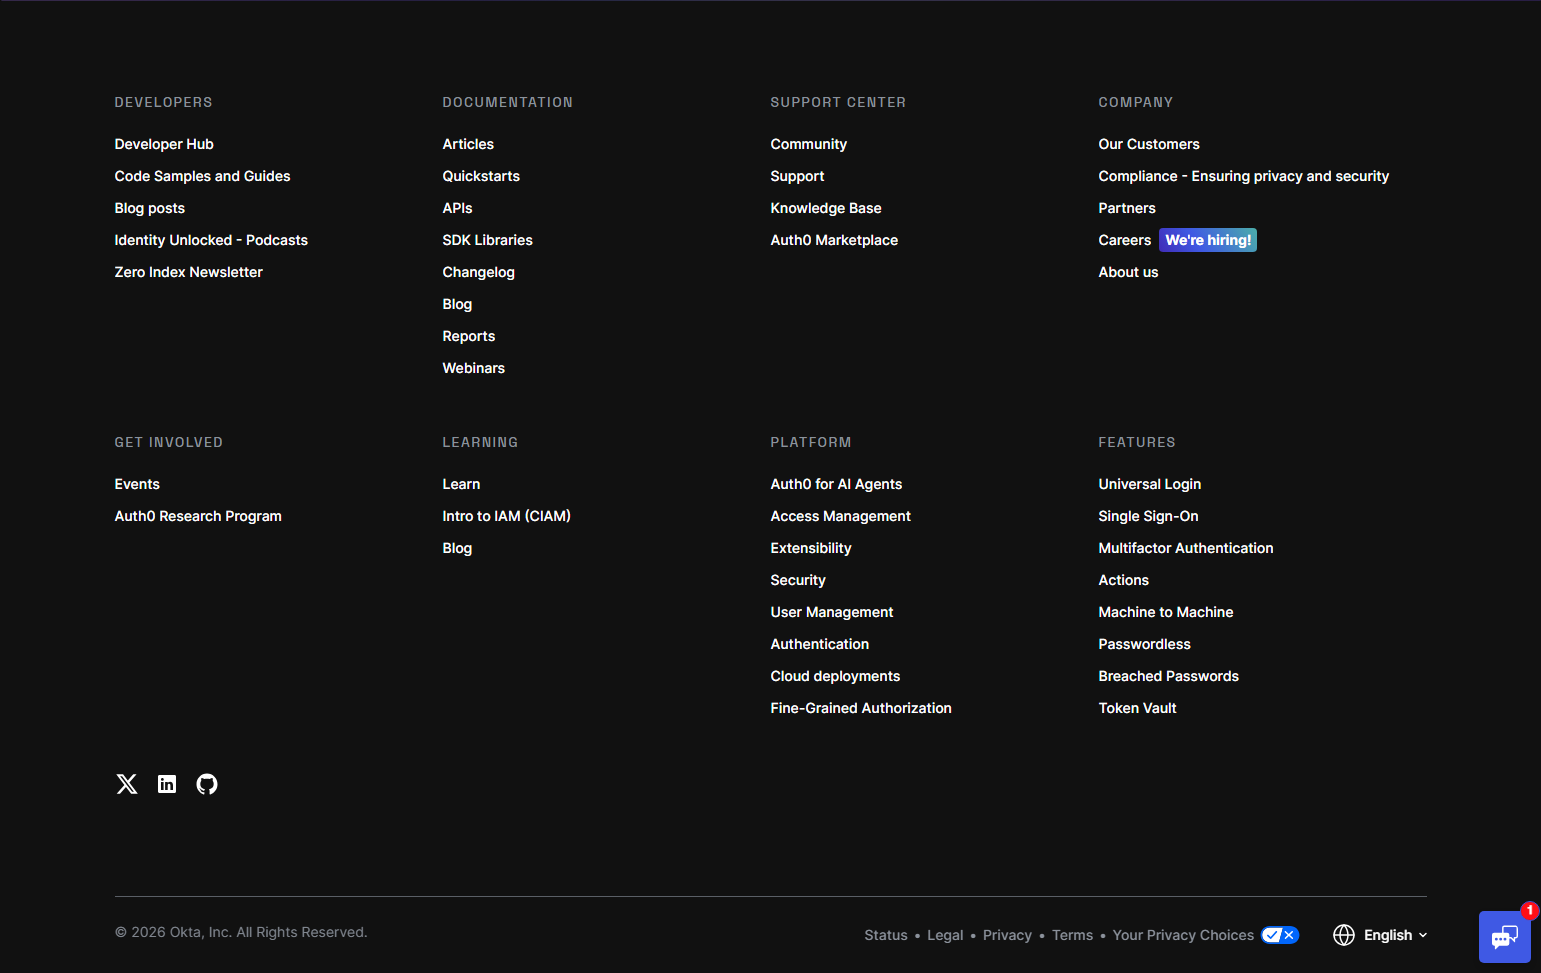Image resolution: width=1541 pixels, height=973 pixels.
Task: Visit the Careers page
Action: [1124, 240]
